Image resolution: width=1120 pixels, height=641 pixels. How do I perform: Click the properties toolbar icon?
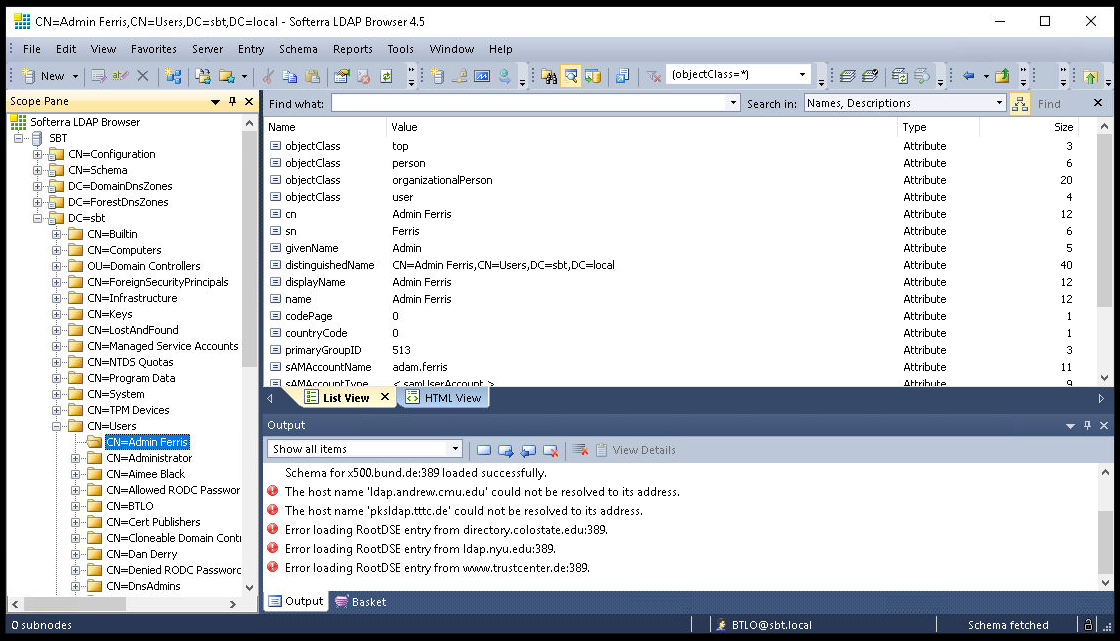[x=342, y=76]
